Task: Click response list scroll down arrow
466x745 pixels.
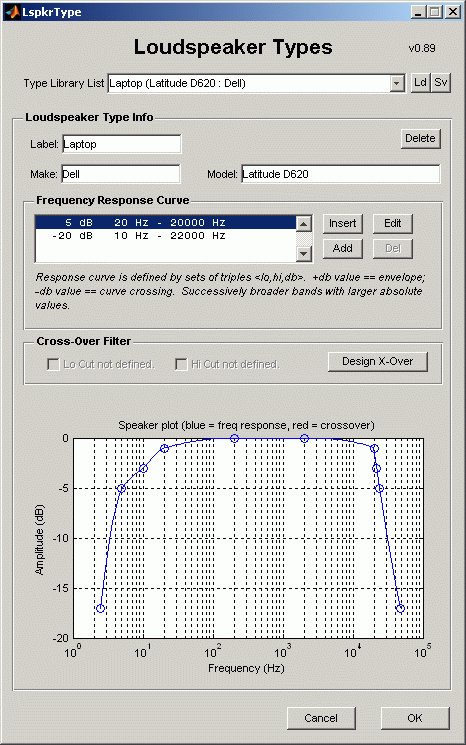Action: point(304,254)
